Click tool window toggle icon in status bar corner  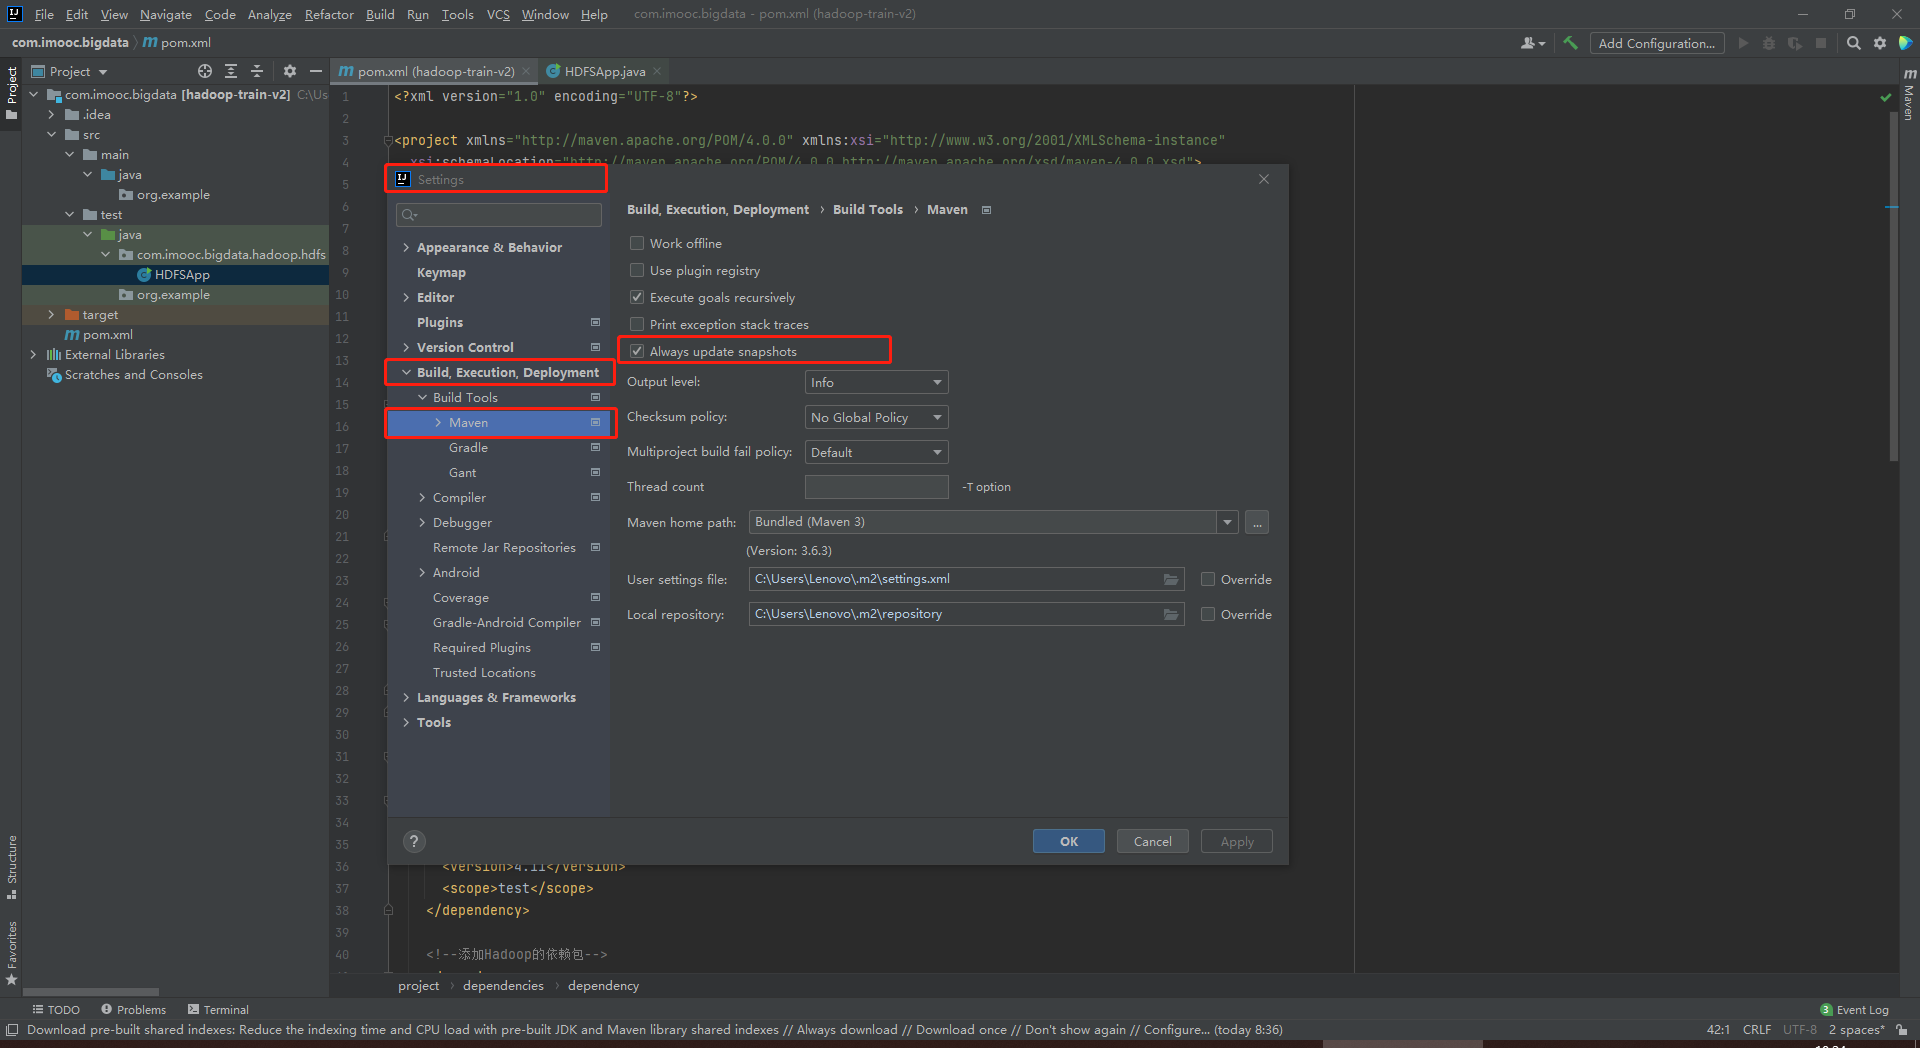[x=12, y=1030]
